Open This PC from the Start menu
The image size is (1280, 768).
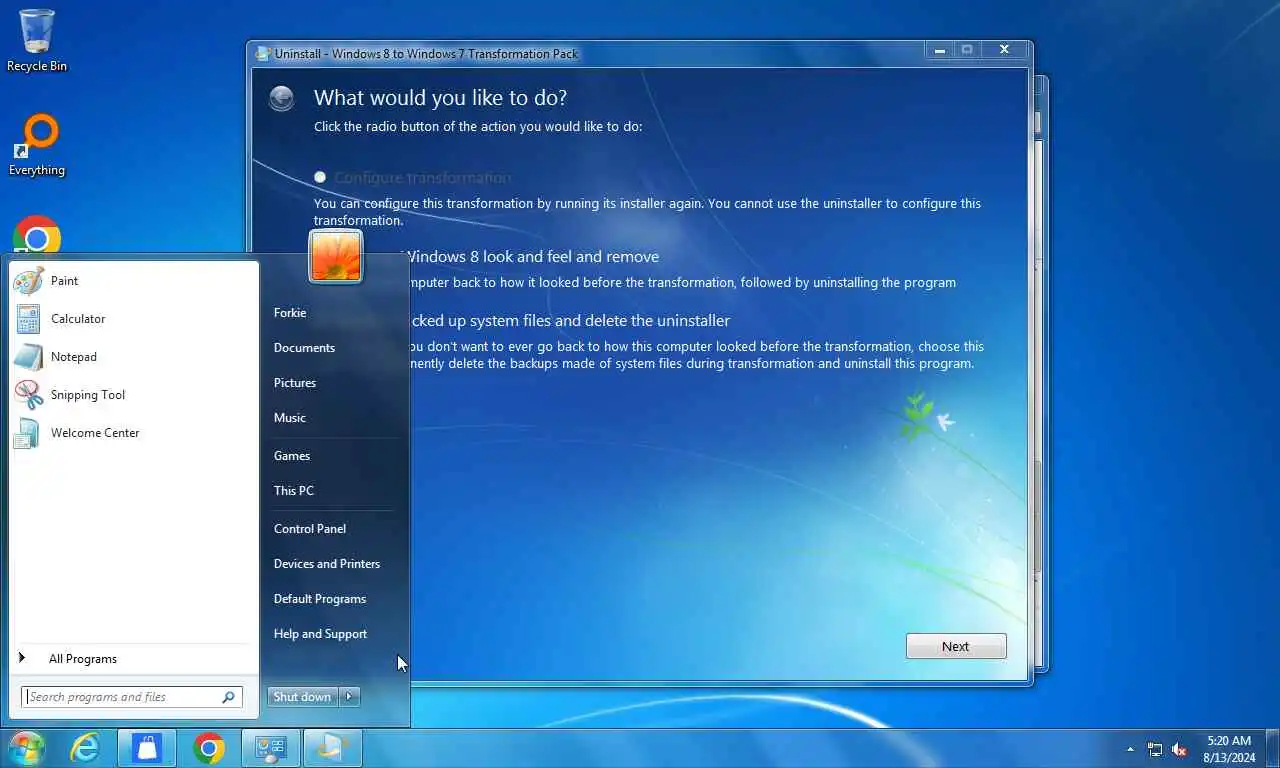294,491
